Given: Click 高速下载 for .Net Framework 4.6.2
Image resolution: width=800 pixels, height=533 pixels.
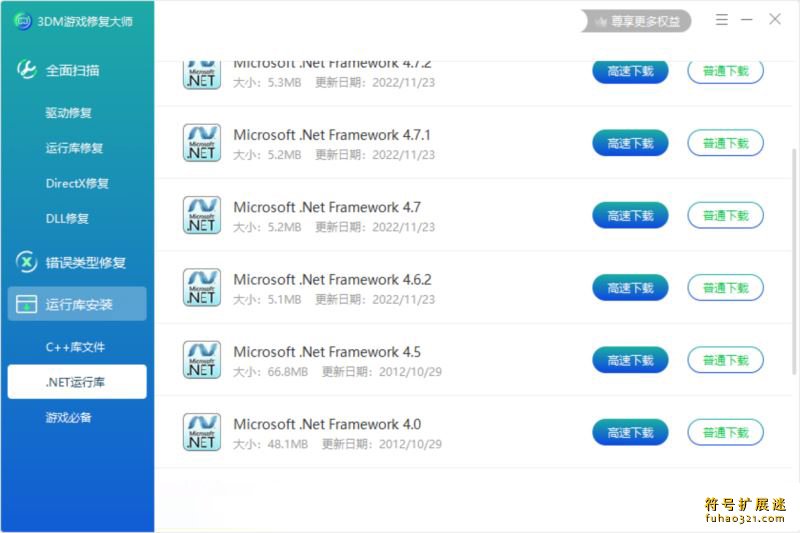Looking at the screenshot, I should (630, 288).
